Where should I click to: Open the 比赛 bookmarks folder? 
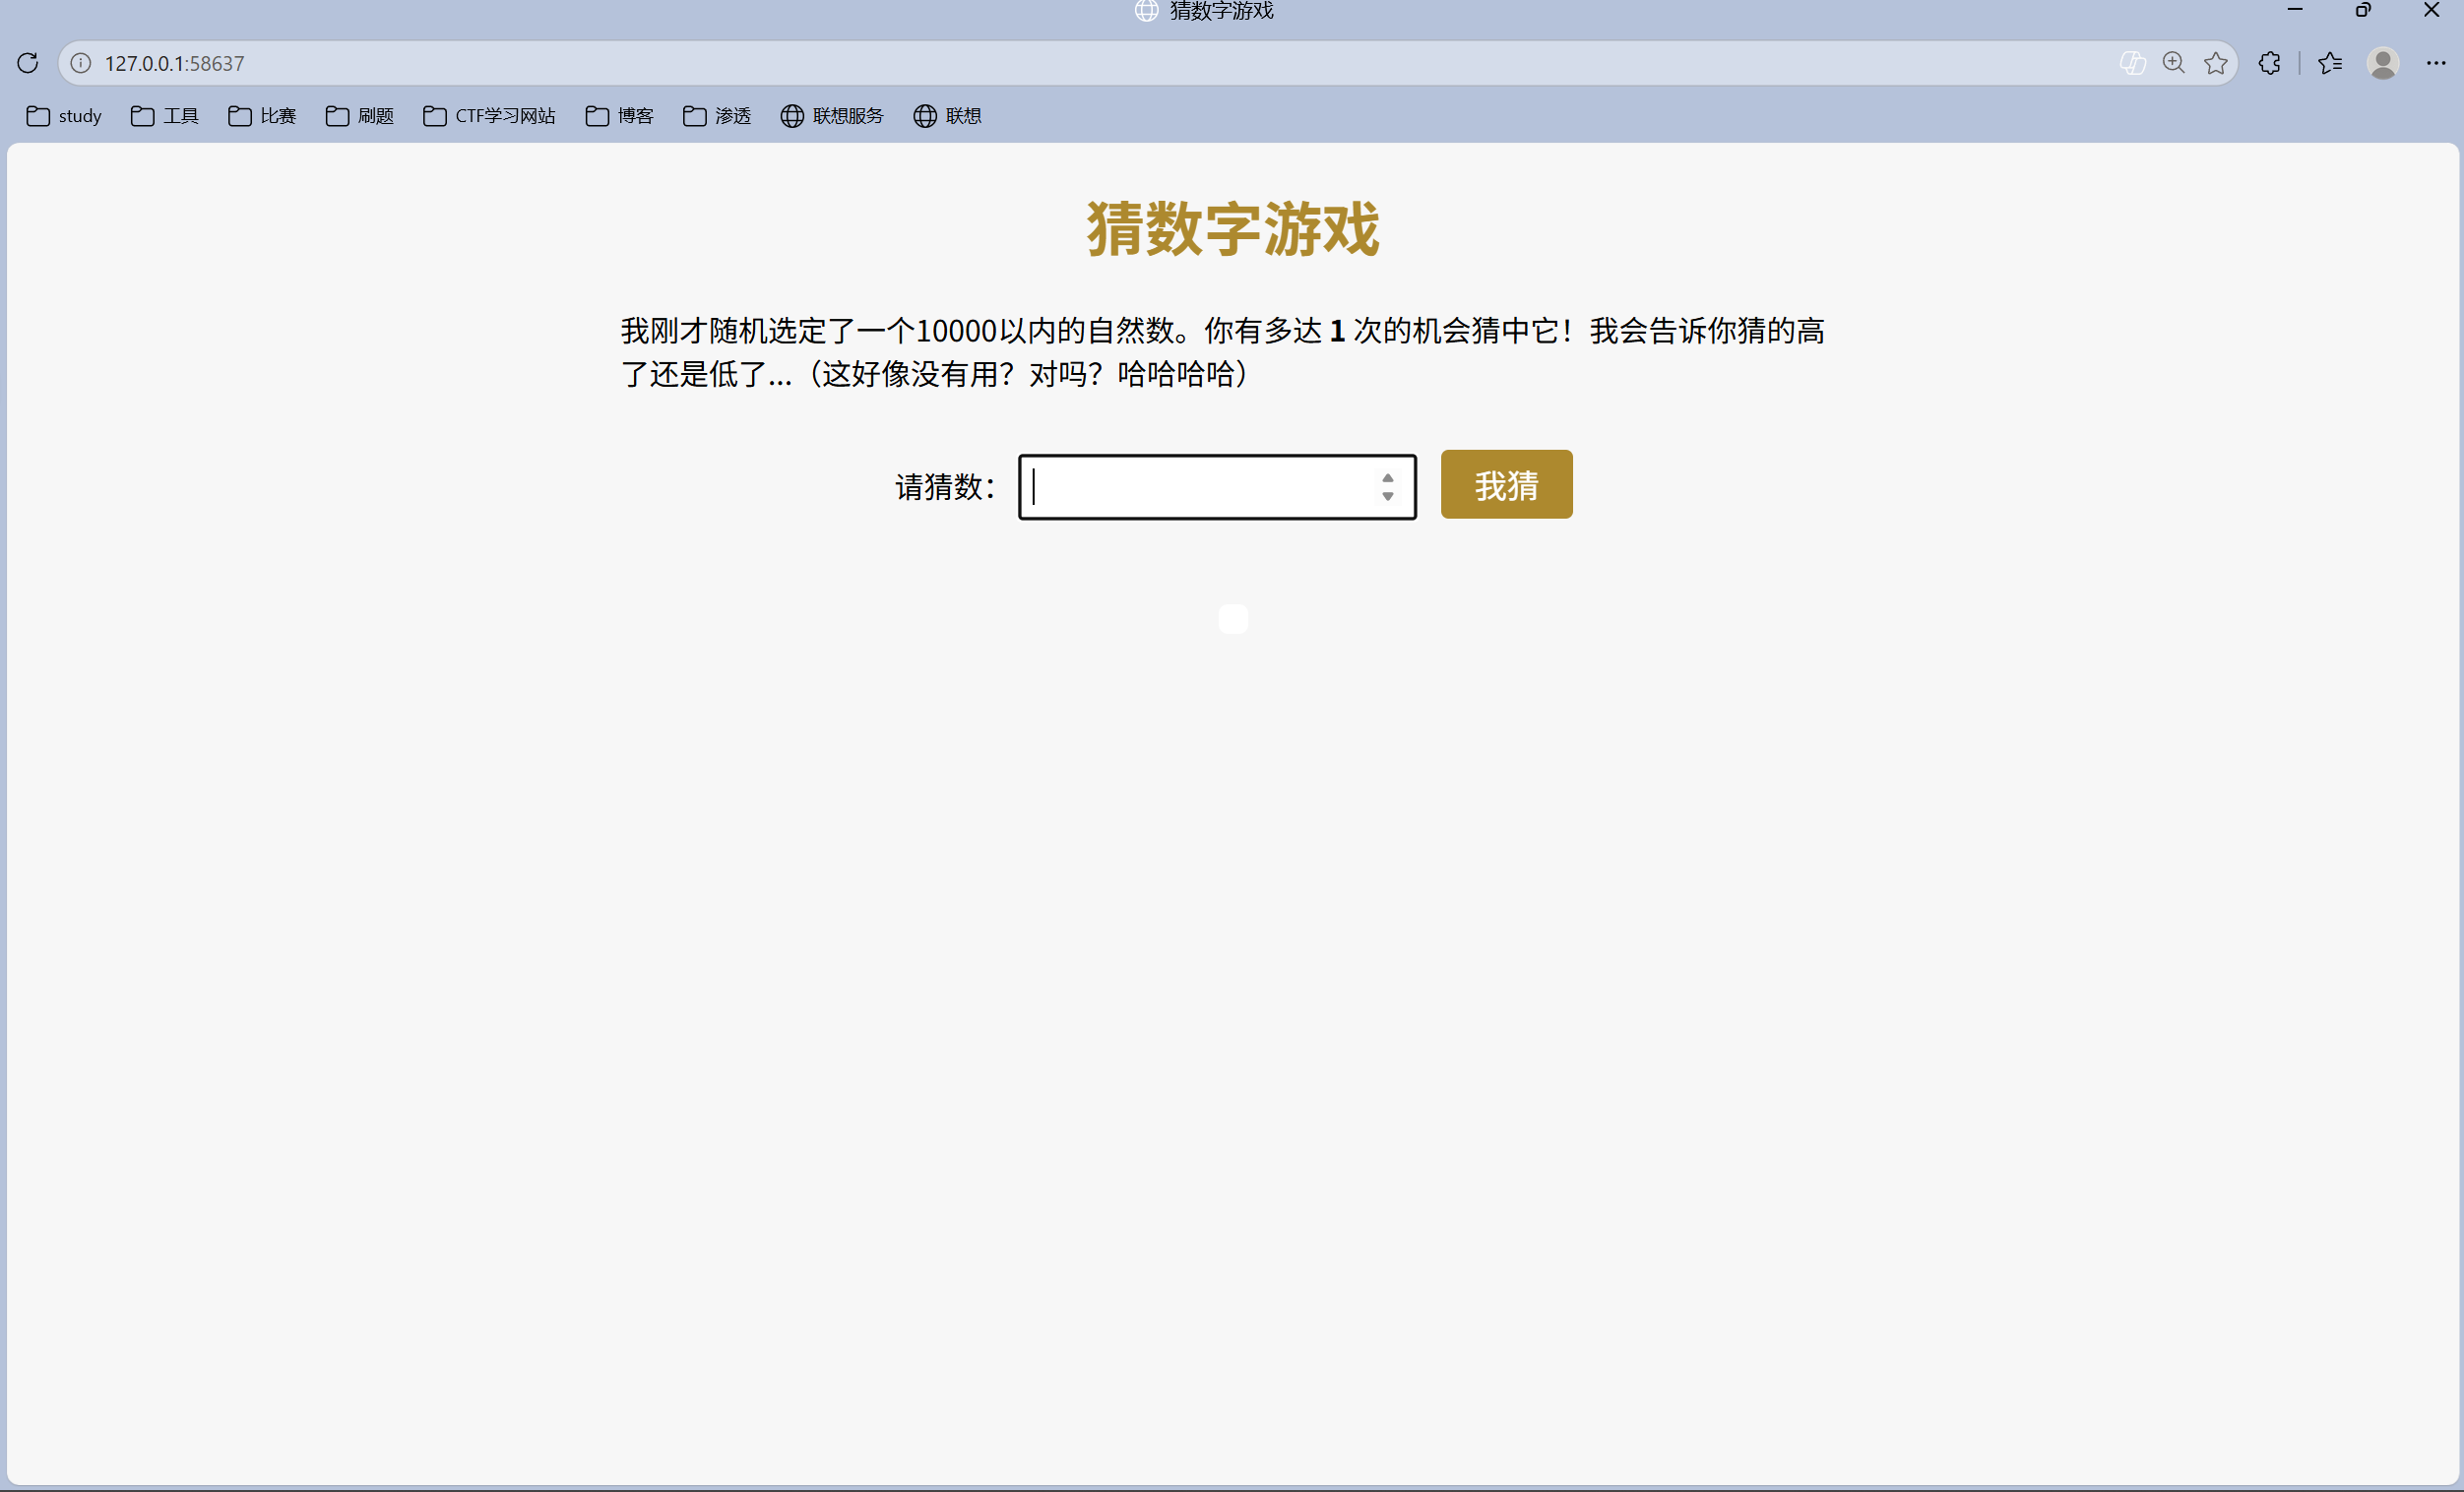262,116
